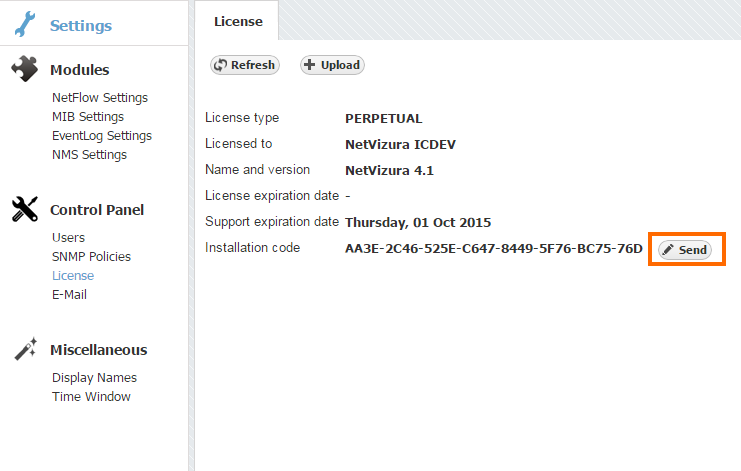The height and width of the screenshot is (471, 741).
Task: Click the Miscellaneous magic wand icon
Action: coord(25,349)
